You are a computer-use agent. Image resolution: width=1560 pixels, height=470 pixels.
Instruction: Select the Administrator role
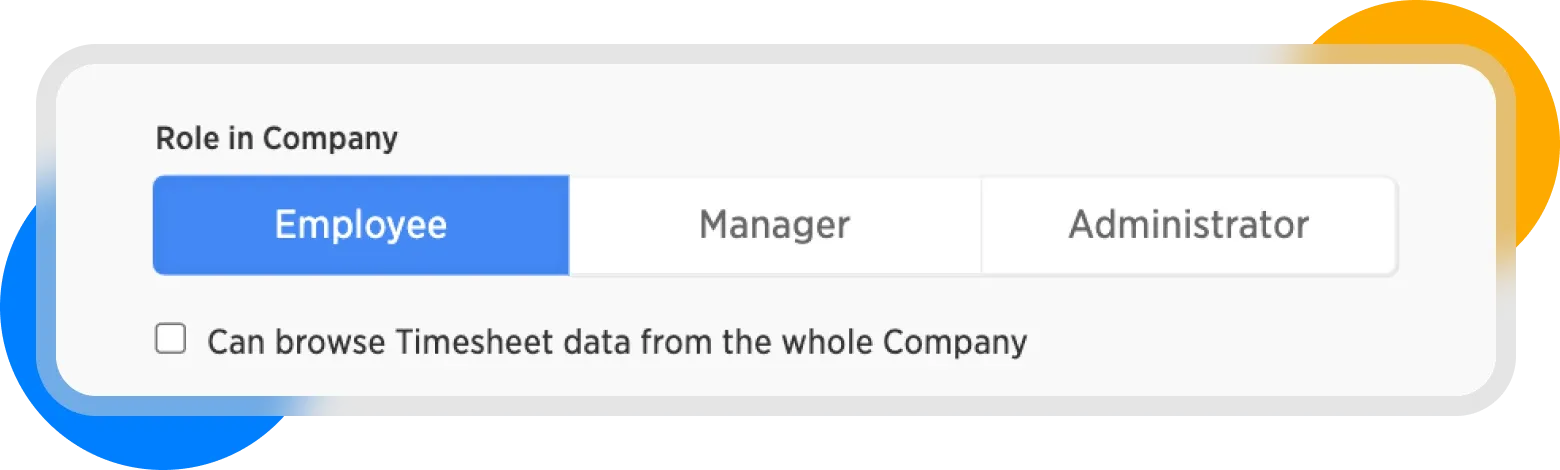pos(1188,225)
